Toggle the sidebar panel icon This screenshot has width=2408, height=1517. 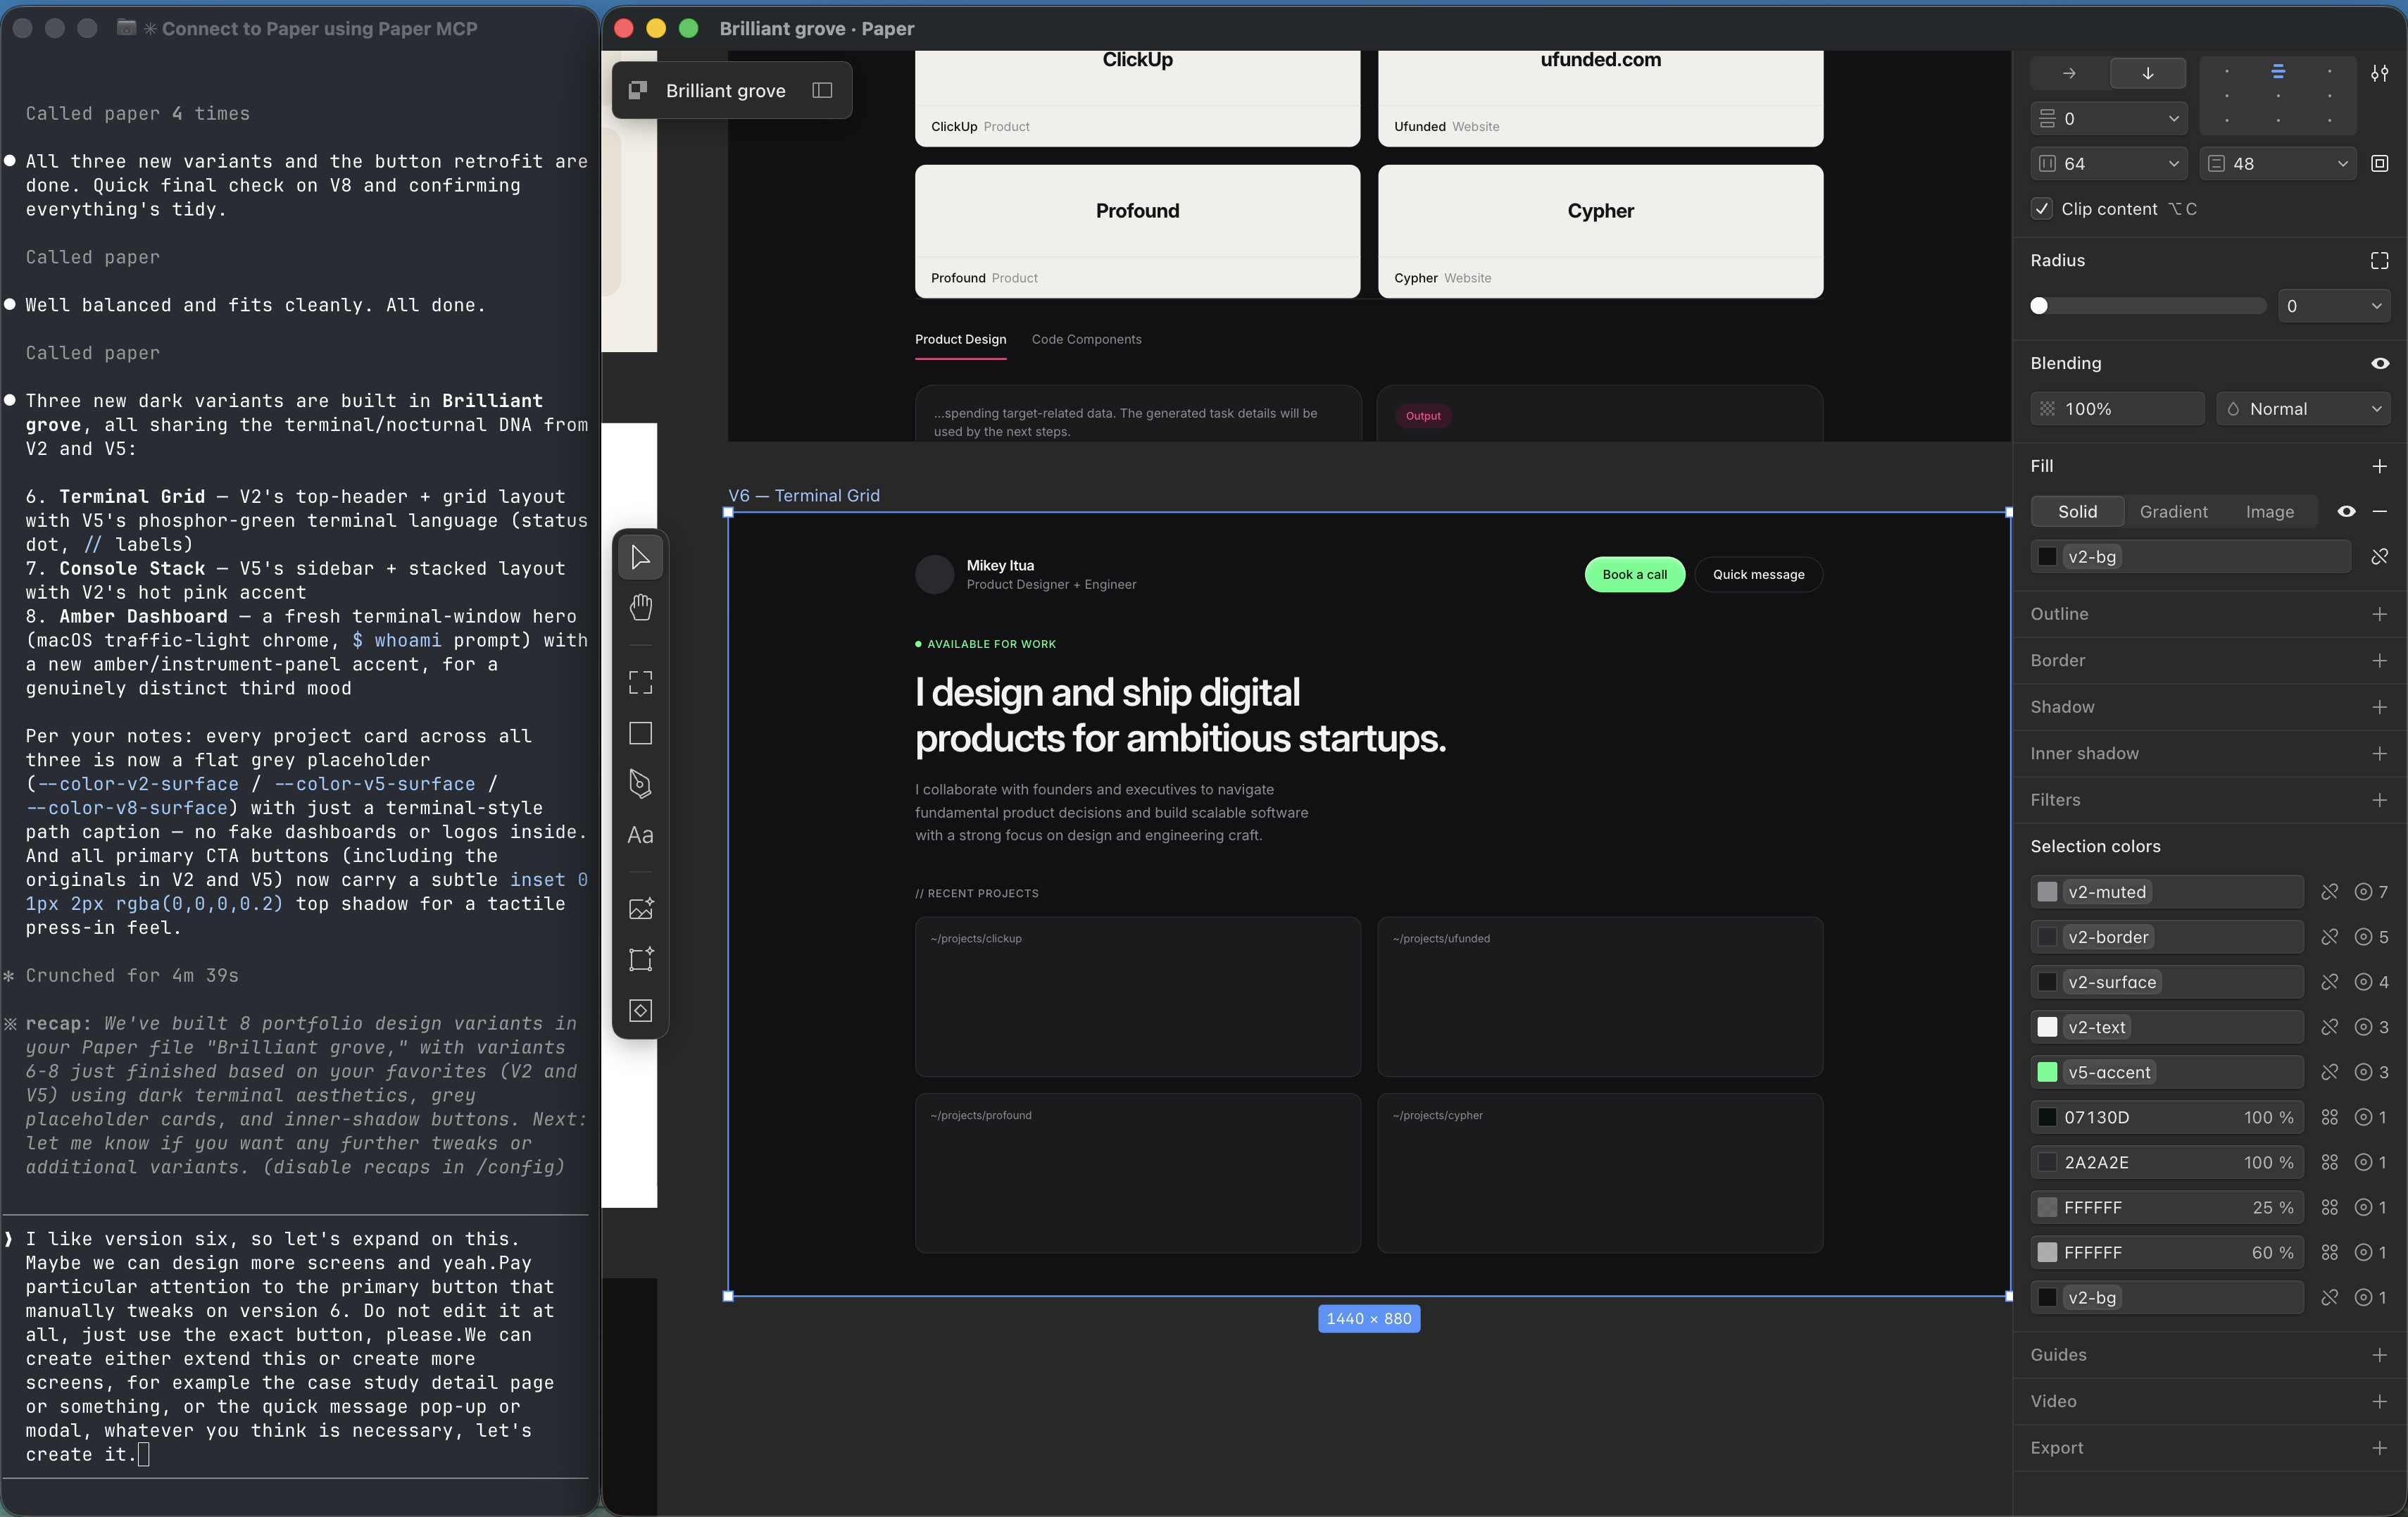click(822, 90)
